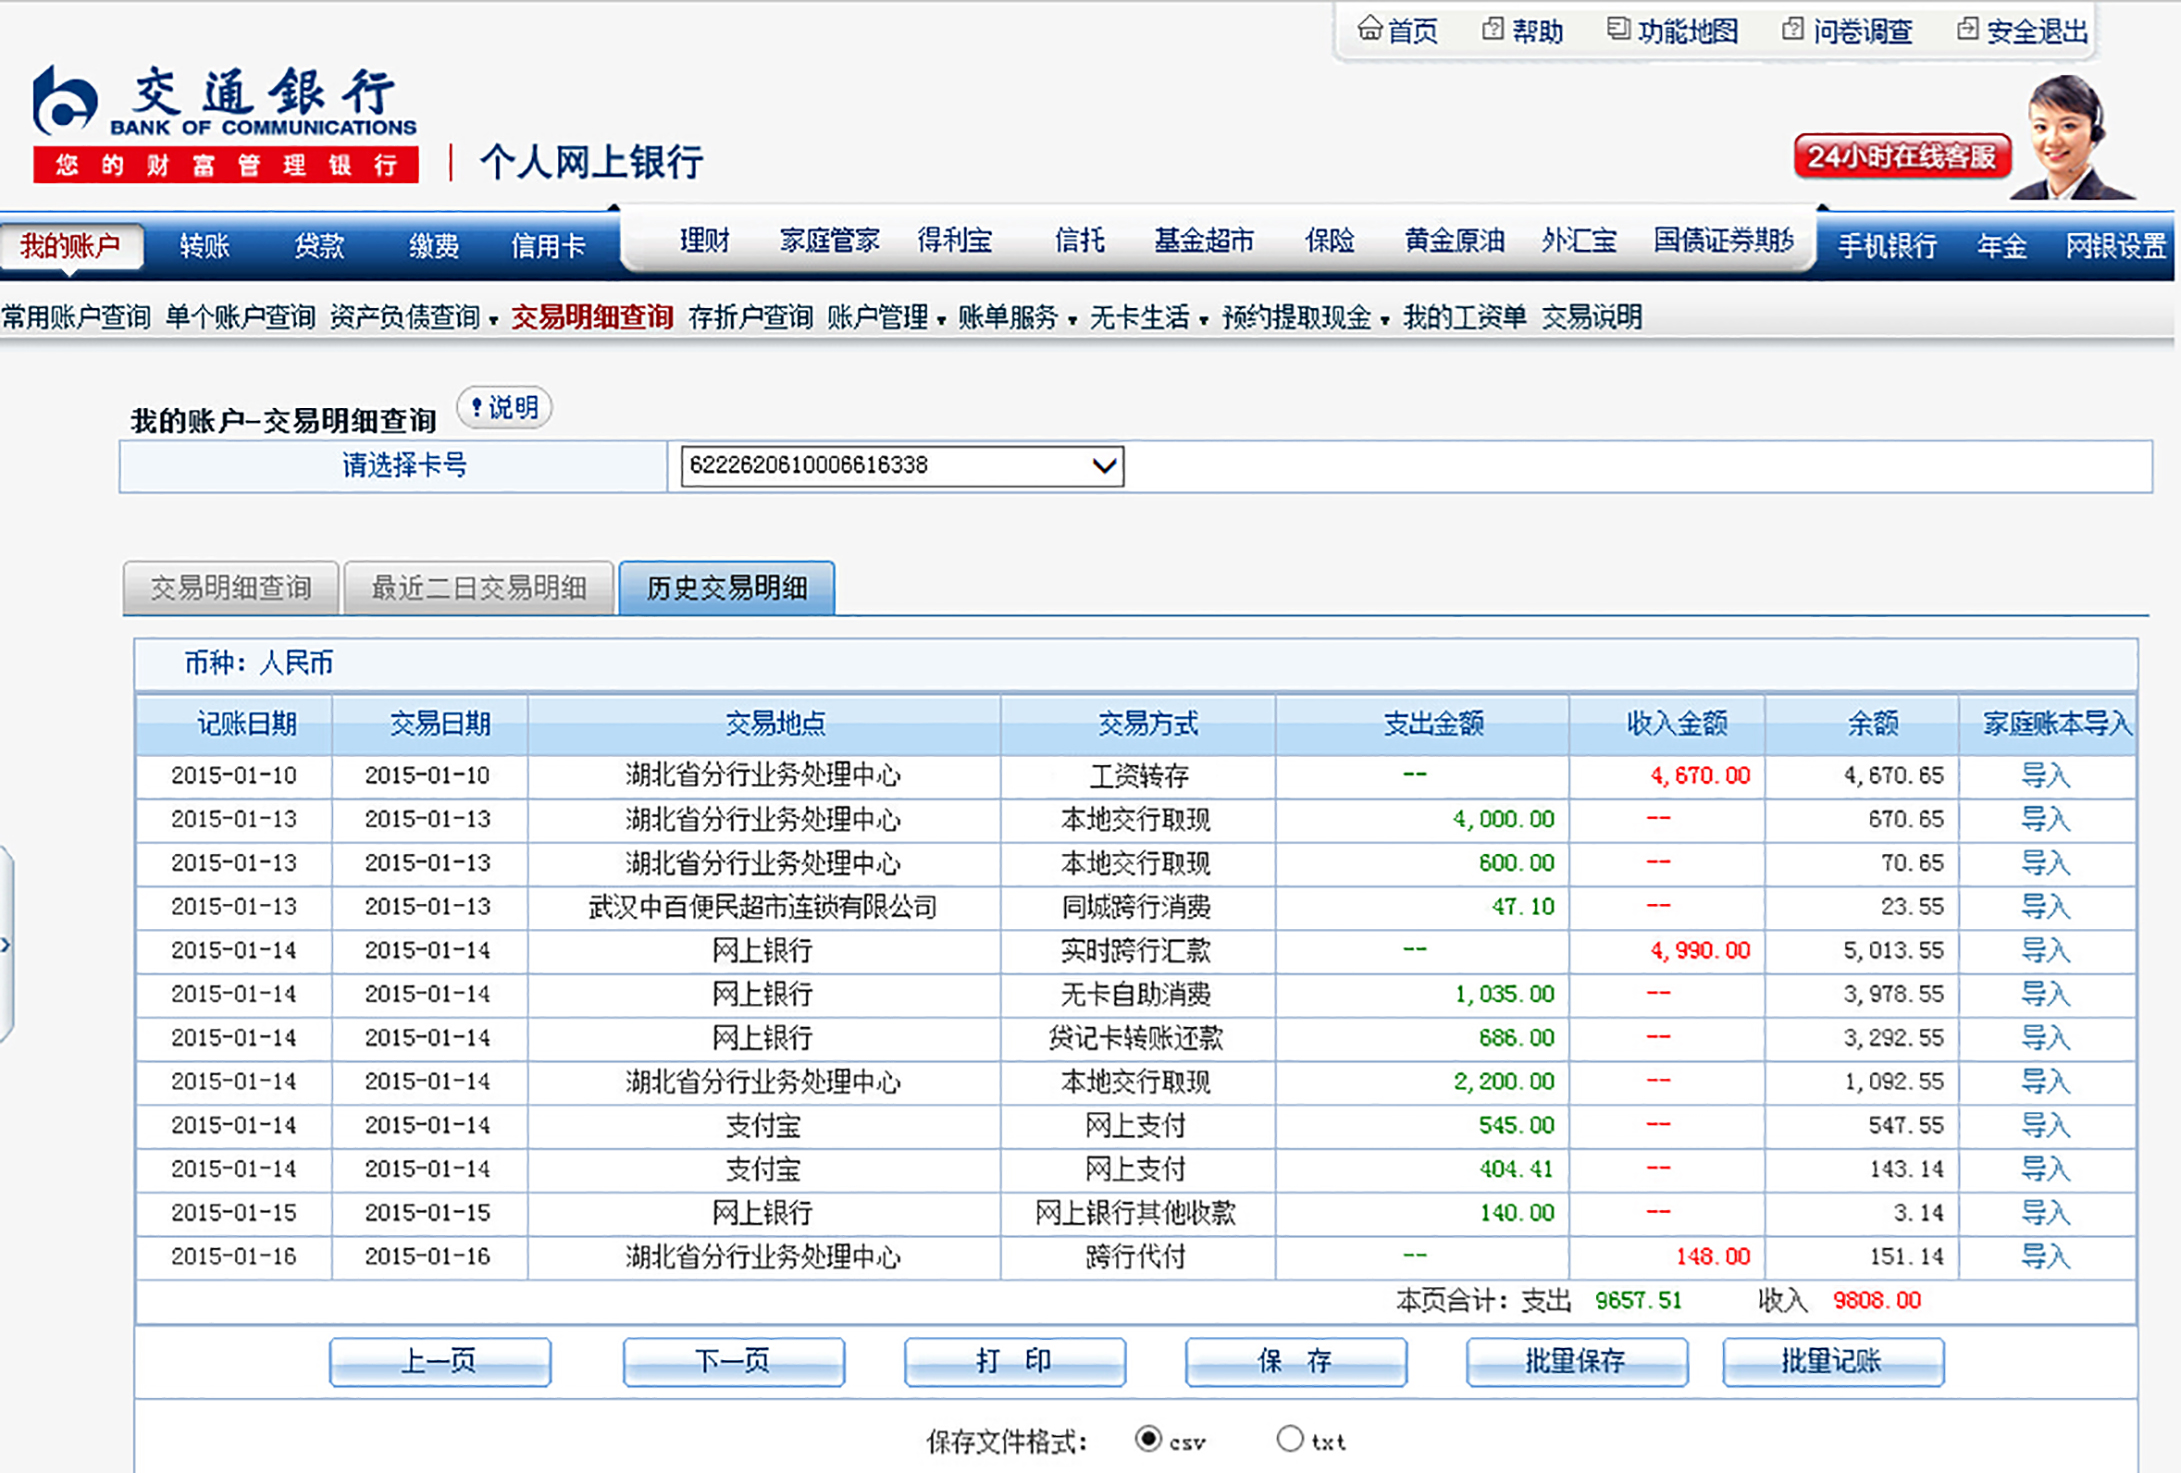Click the 下一页 next page button

733,1361
